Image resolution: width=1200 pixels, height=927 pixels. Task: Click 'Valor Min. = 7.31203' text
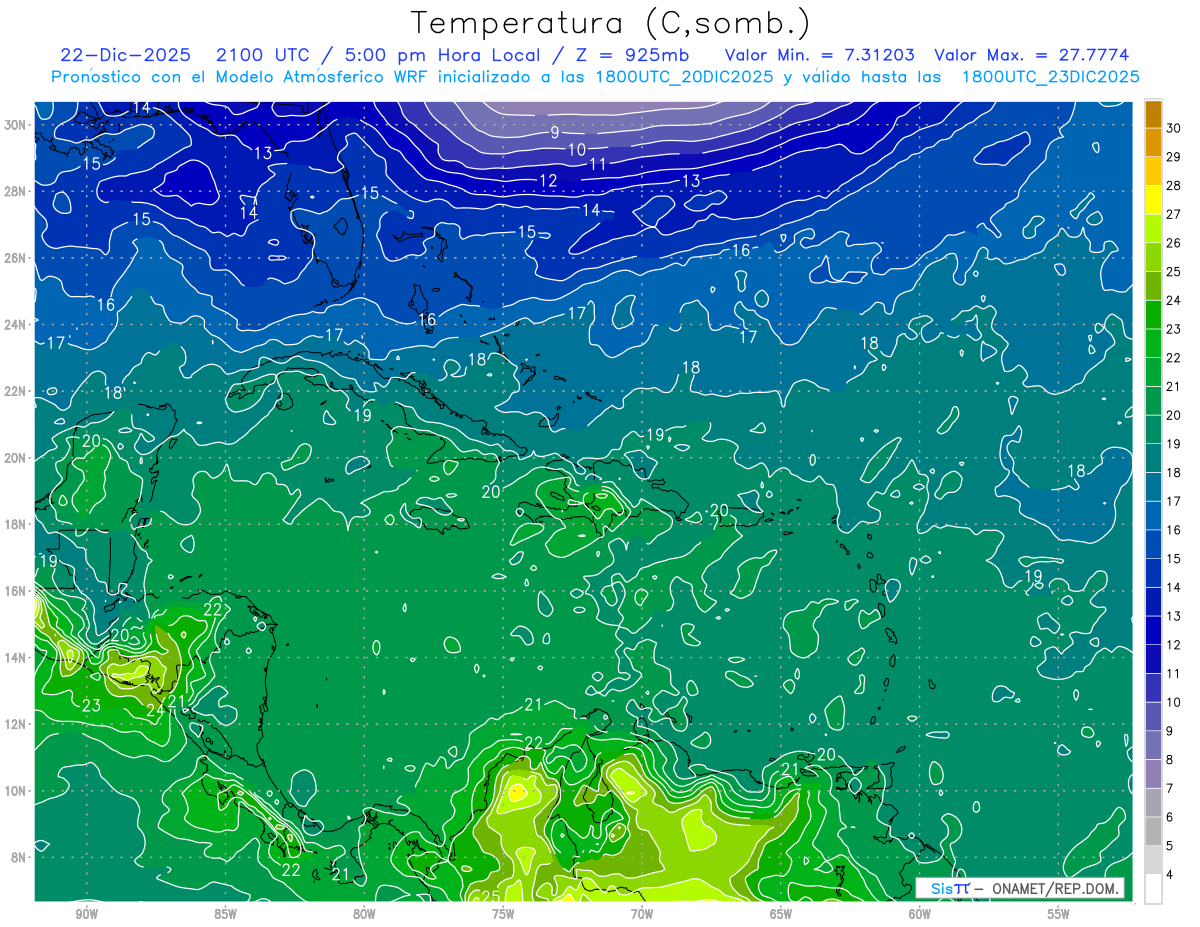821,55
